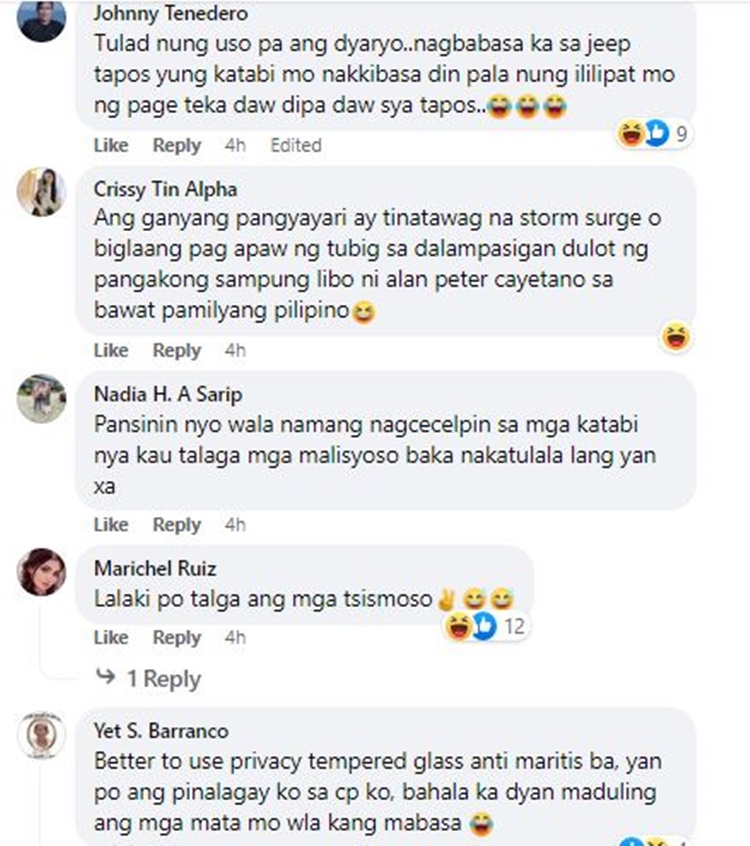
Task: Reply to Crissy Tin Alpha's comment
Action: (177, 350)
